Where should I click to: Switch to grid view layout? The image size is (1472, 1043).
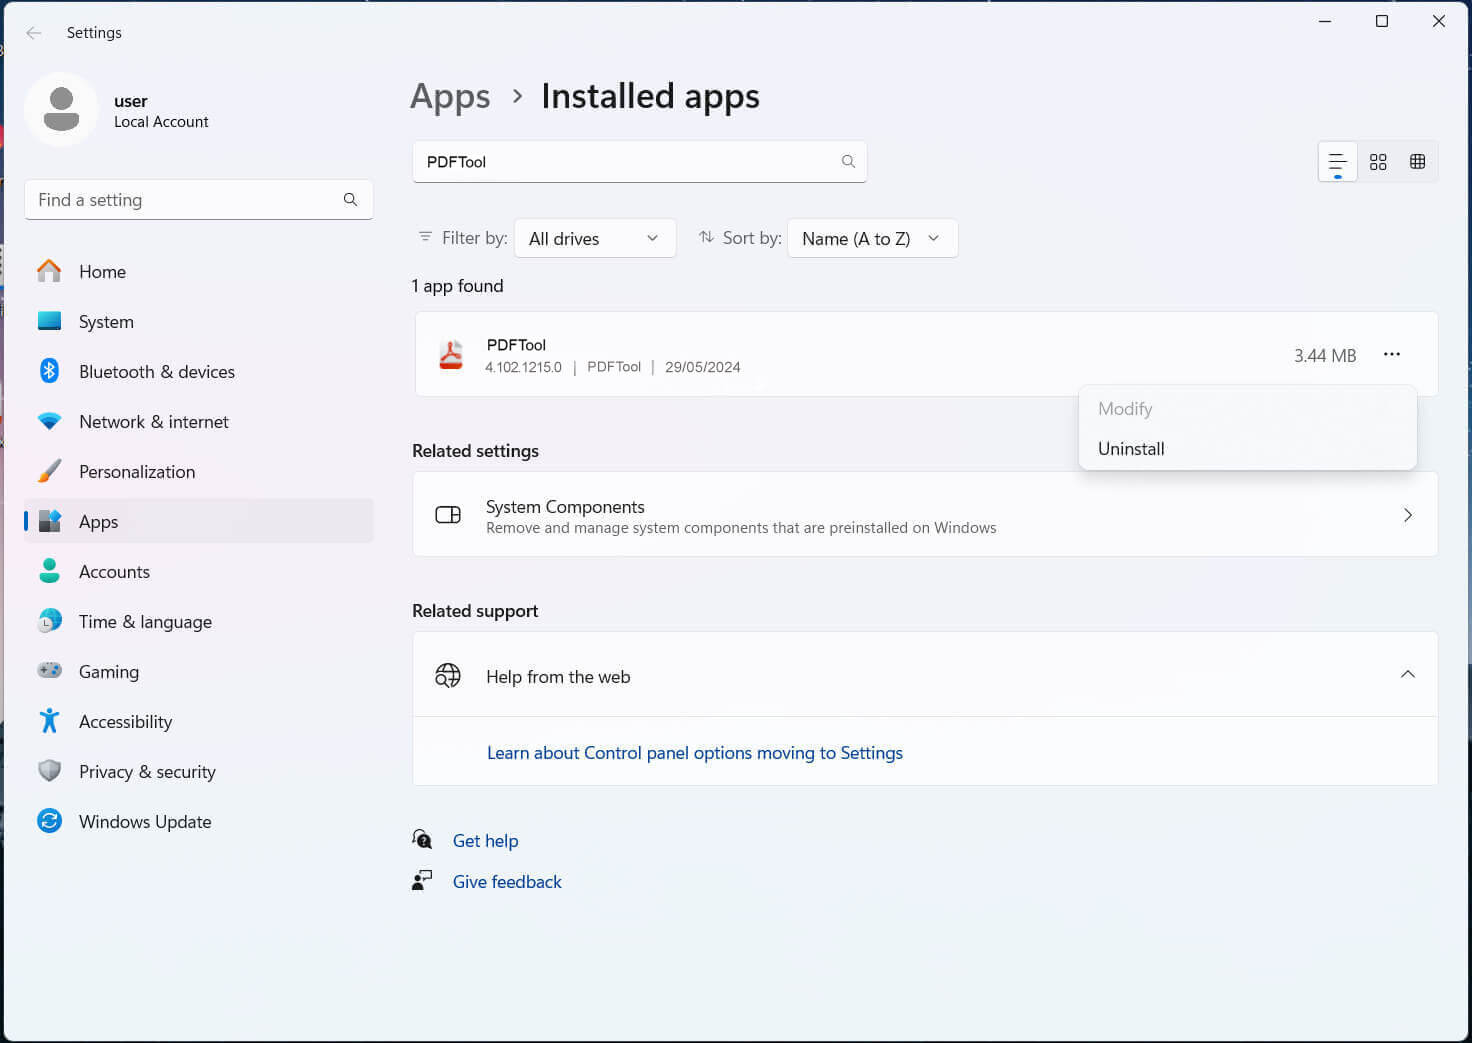[x=1378, y=162]
